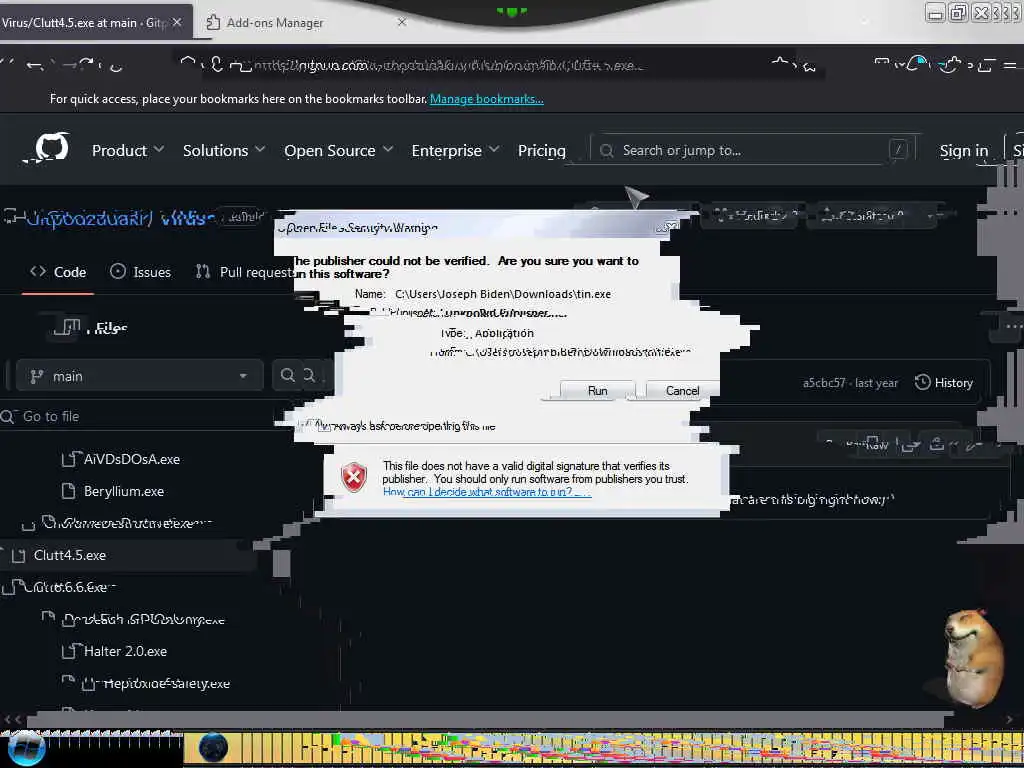Click the file icon beside Clutt4.5.exe
The height and width of the screenshot is (768, 1024).
pyautogui.click(x=18, y=556)
